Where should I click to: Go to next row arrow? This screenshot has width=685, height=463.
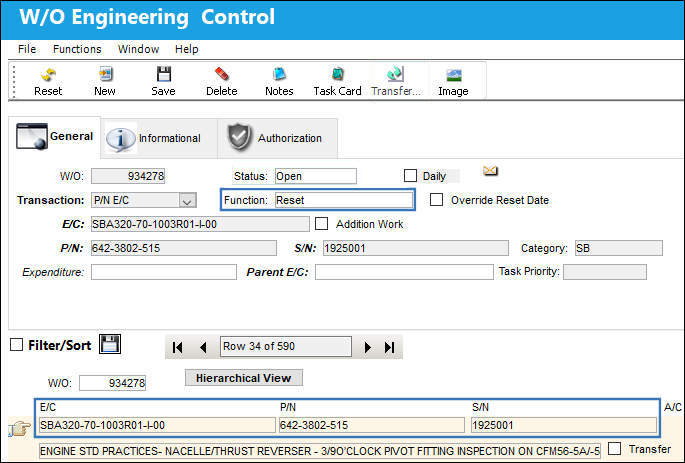(x=368, y=347)
